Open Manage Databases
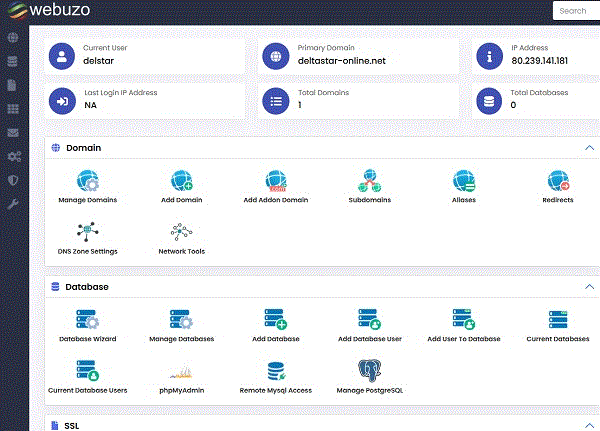Screen dimensions: 600x431 pos(181,325)
